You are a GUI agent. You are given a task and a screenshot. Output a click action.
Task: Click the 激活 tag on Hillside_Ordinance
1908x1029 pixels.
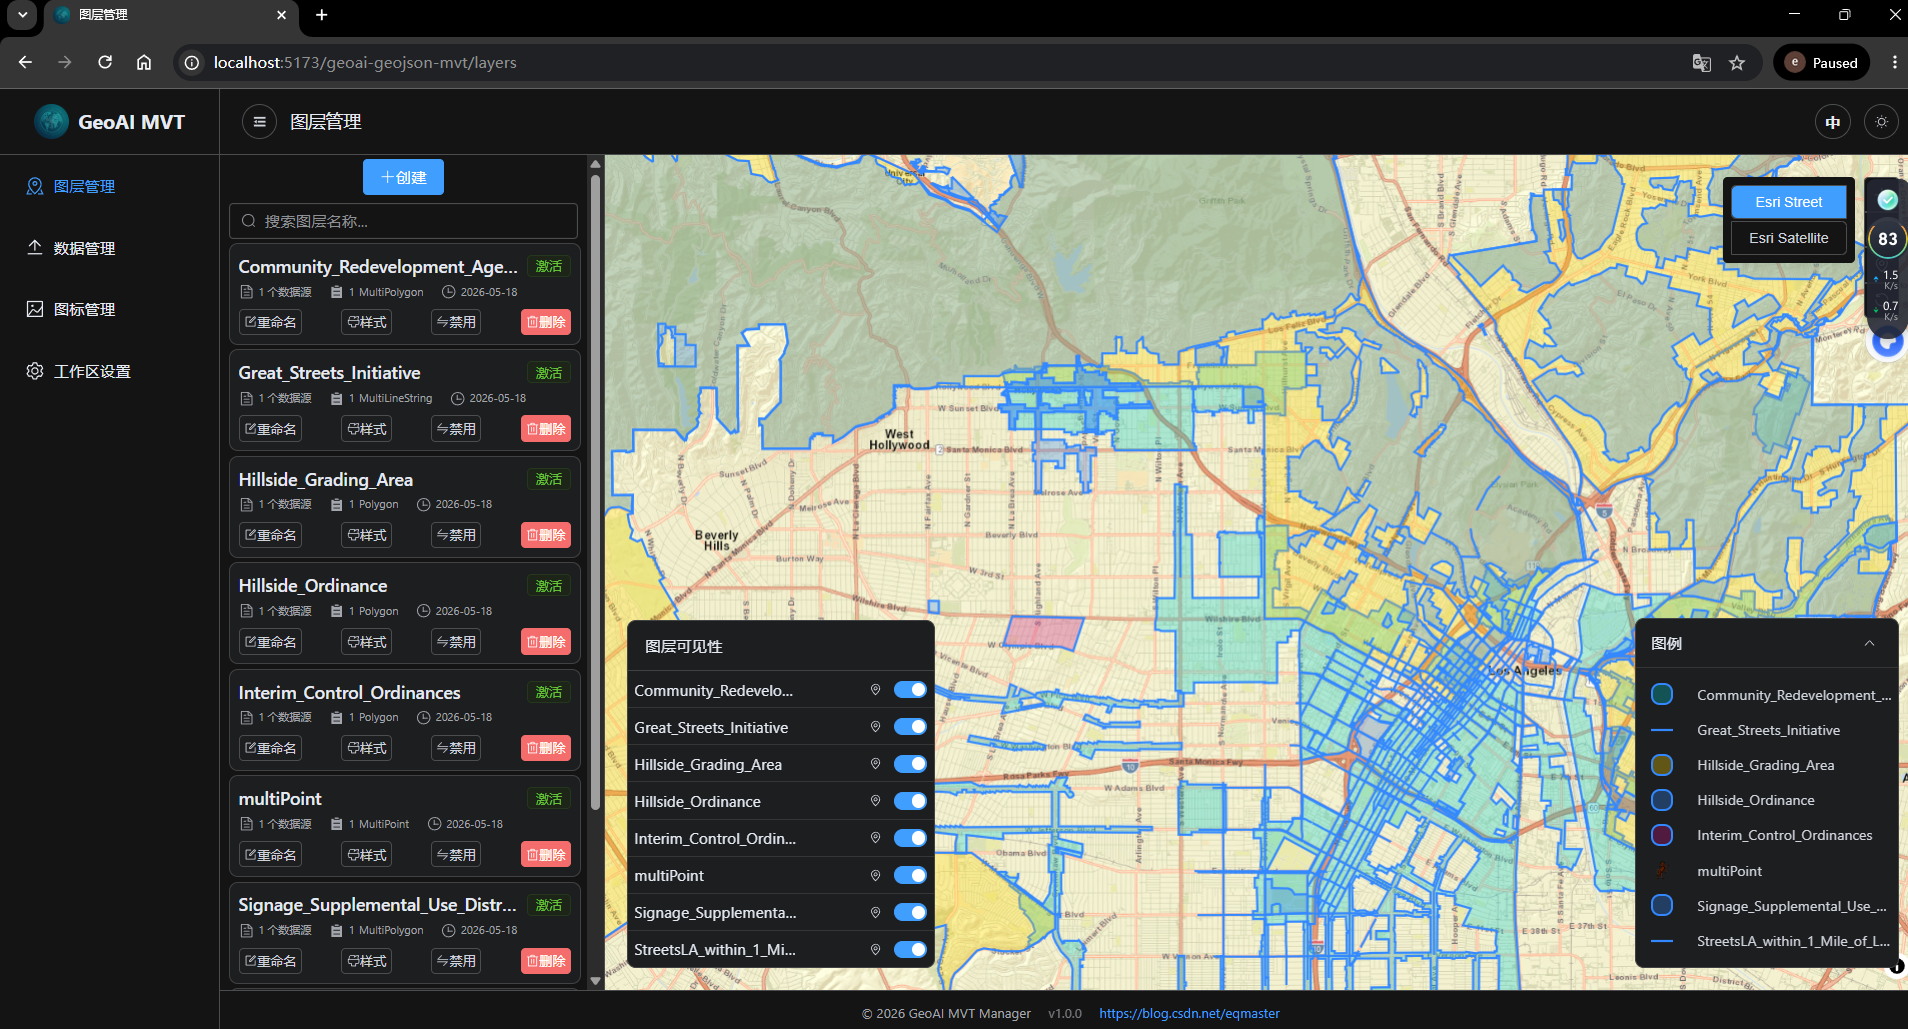(548, 586)
